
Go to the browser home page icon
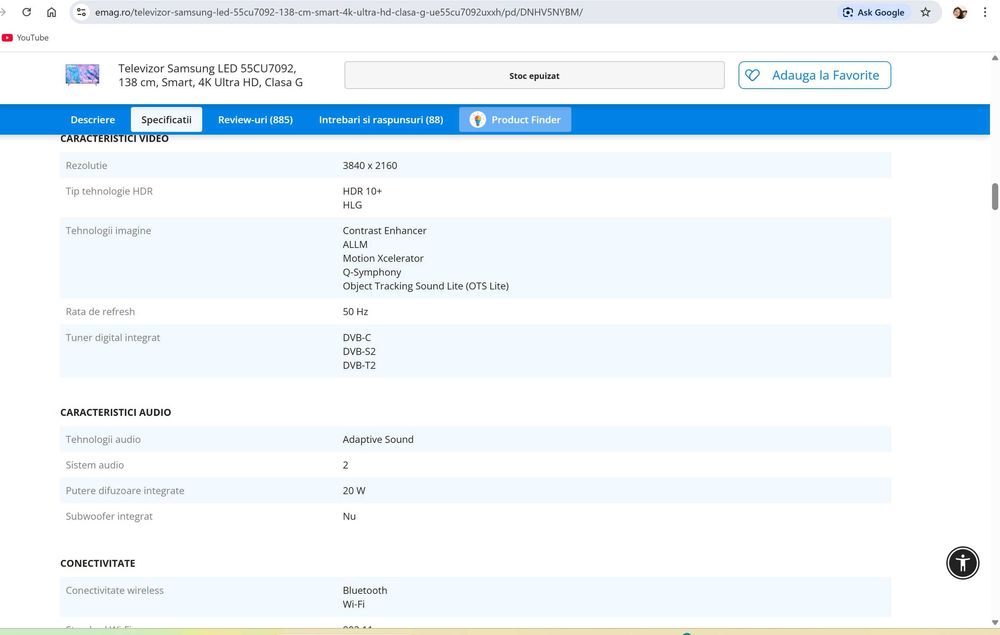[x=52, y=12]
